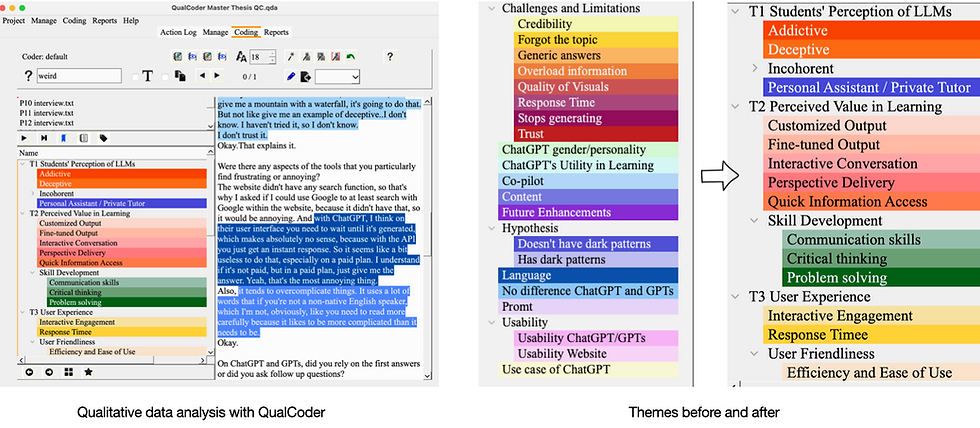Expand the Incohorent category in QualCoder's code tree
Viewport: 980px width, 428px height.
(33, 194)
